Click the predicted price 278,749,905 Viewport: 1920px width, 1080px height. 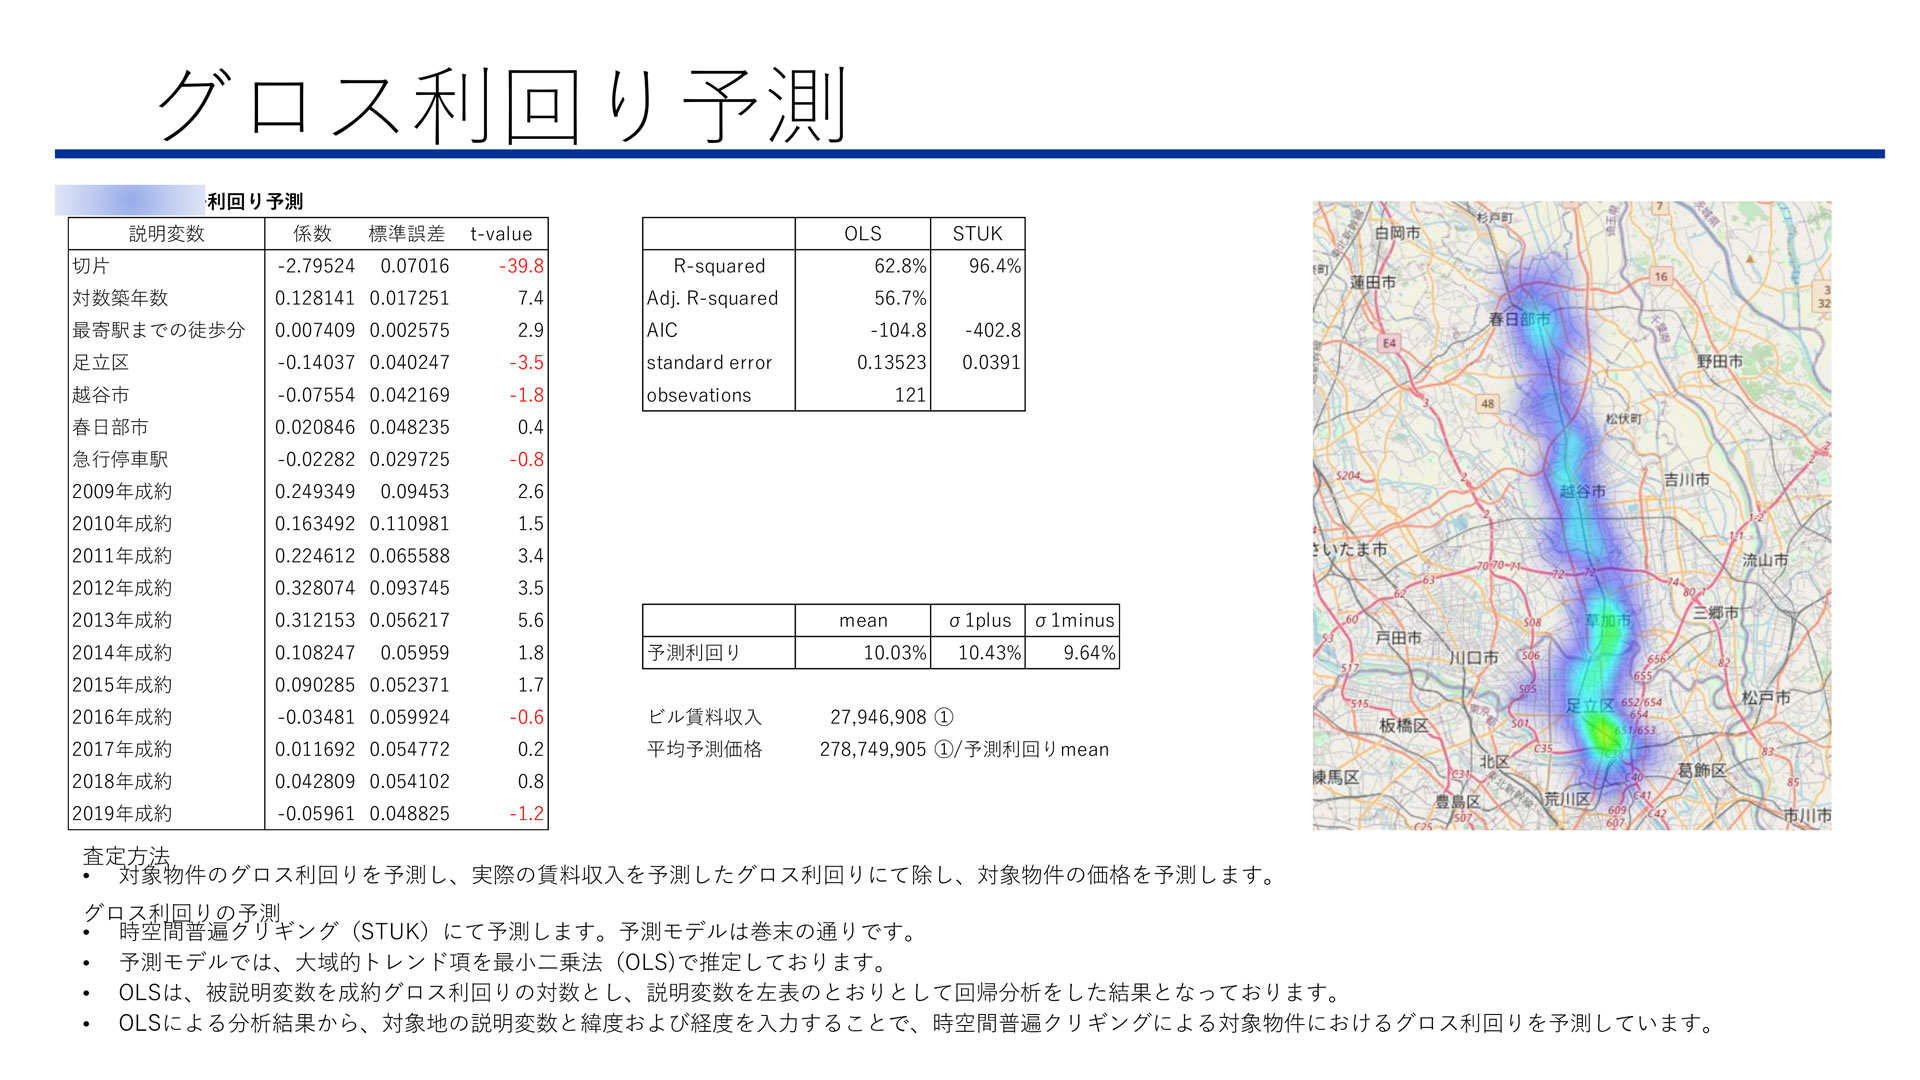873,749
